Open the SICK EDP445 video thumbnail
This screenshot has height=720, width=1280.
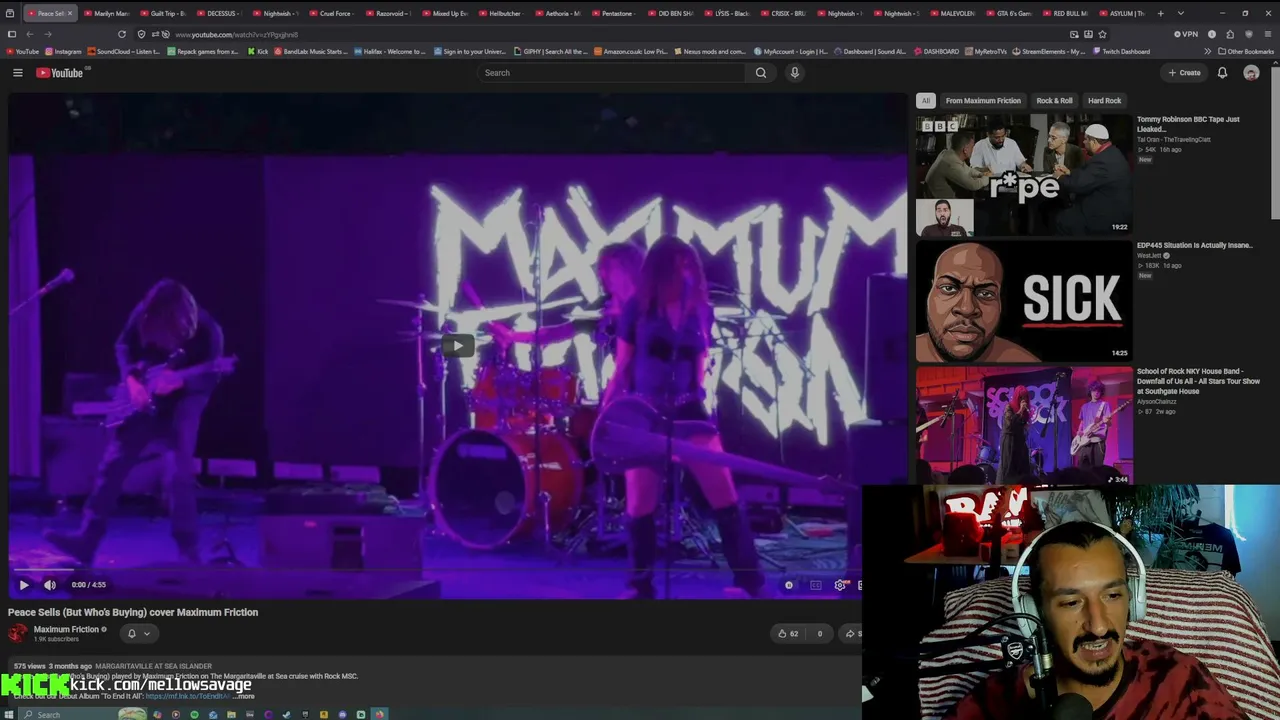click(1024, 301)
